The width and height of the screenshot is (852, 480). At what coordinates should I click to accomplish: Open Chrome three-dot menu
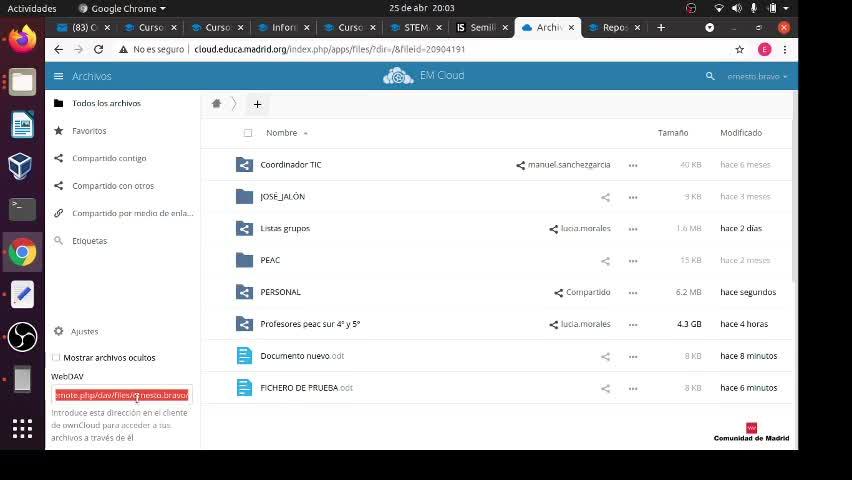tap(785, 49)
